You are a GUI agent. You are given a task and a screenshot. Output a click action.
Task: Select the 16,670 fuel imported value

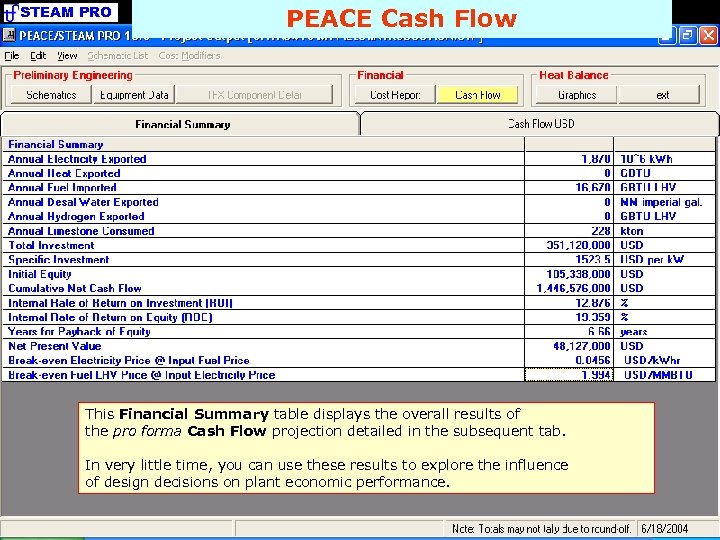(569, 187)
